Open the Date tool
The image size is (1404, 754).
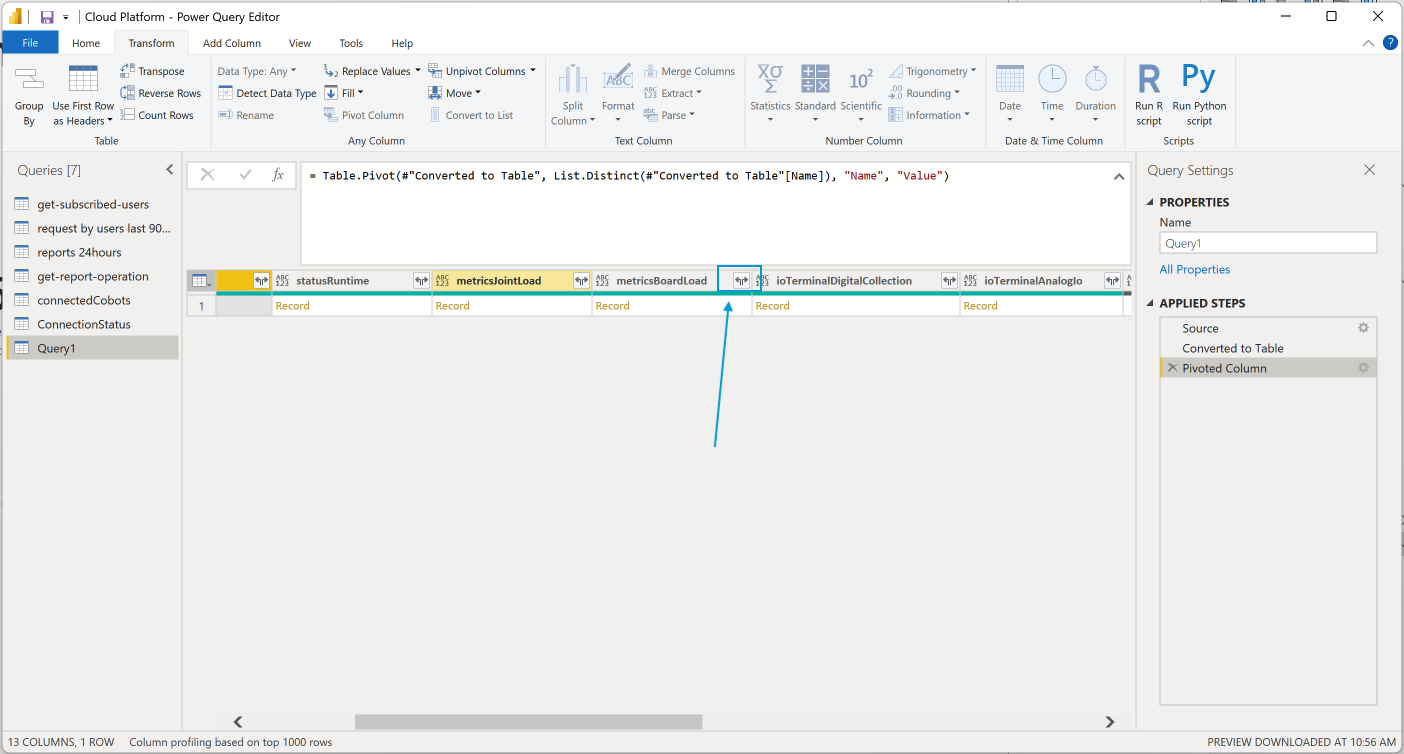(x=1010, y=95)
